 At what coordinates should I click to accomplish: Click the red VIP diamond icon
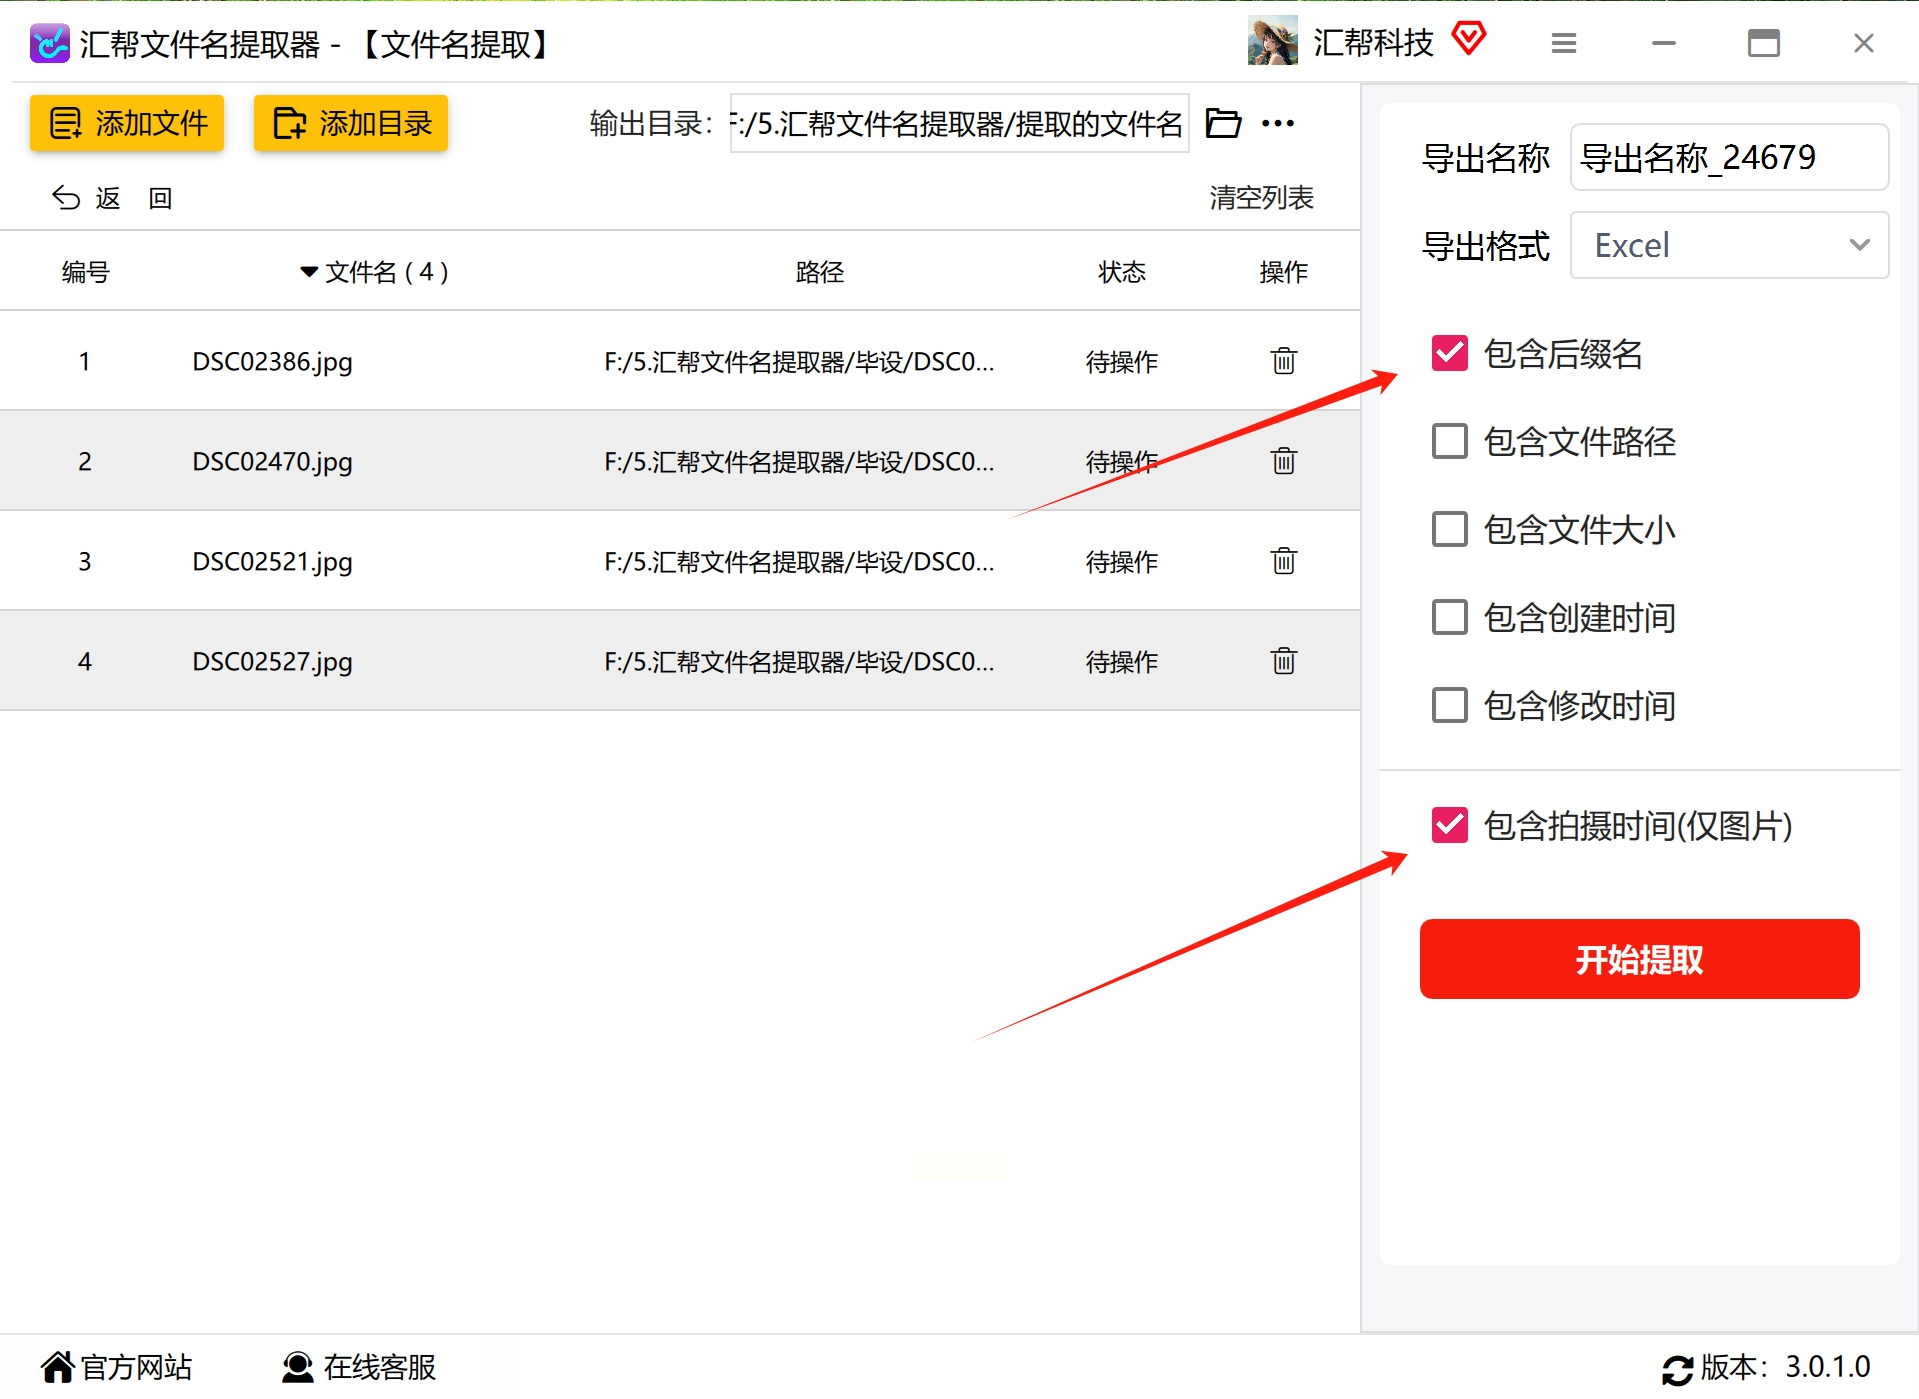1469,38
